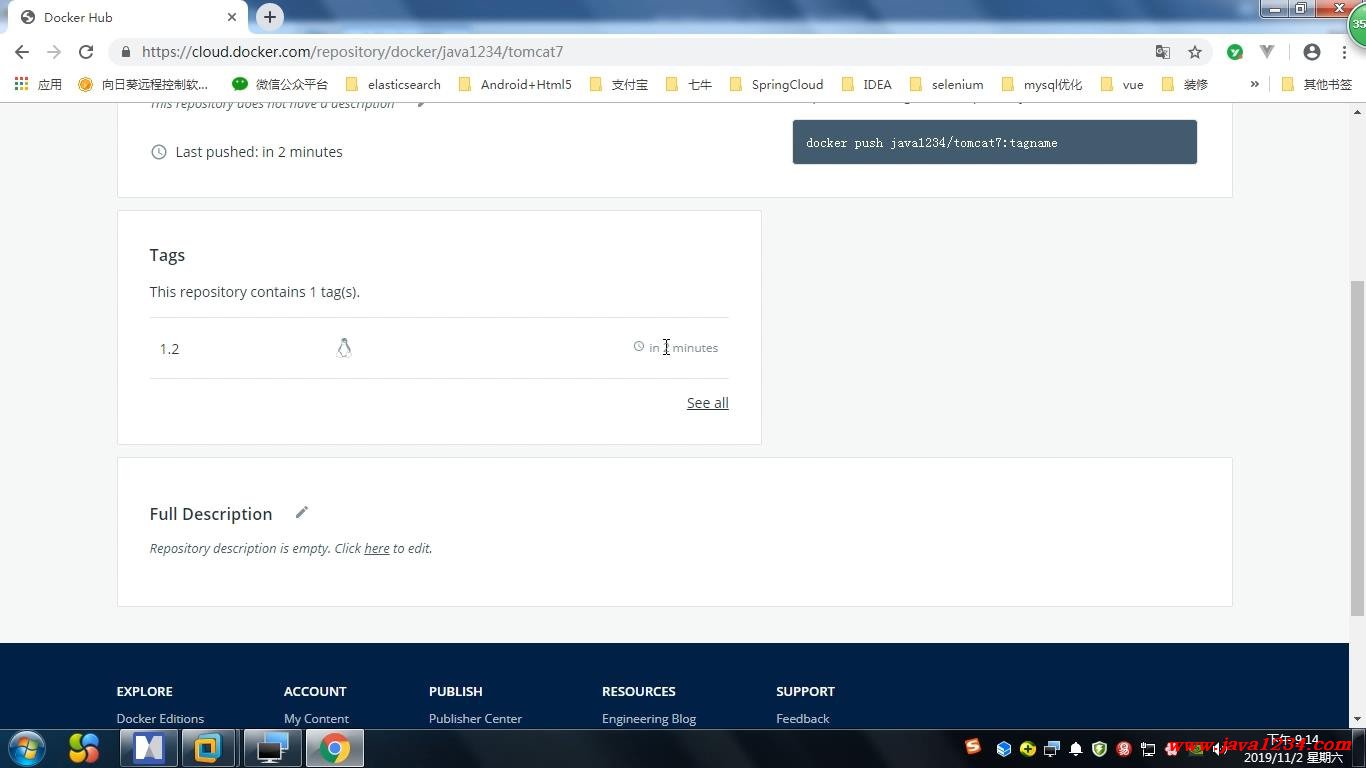This screenshot has width=1366, height=768.
Task: Open the 支付宝 bookmark folder
Action: (619, 84)
